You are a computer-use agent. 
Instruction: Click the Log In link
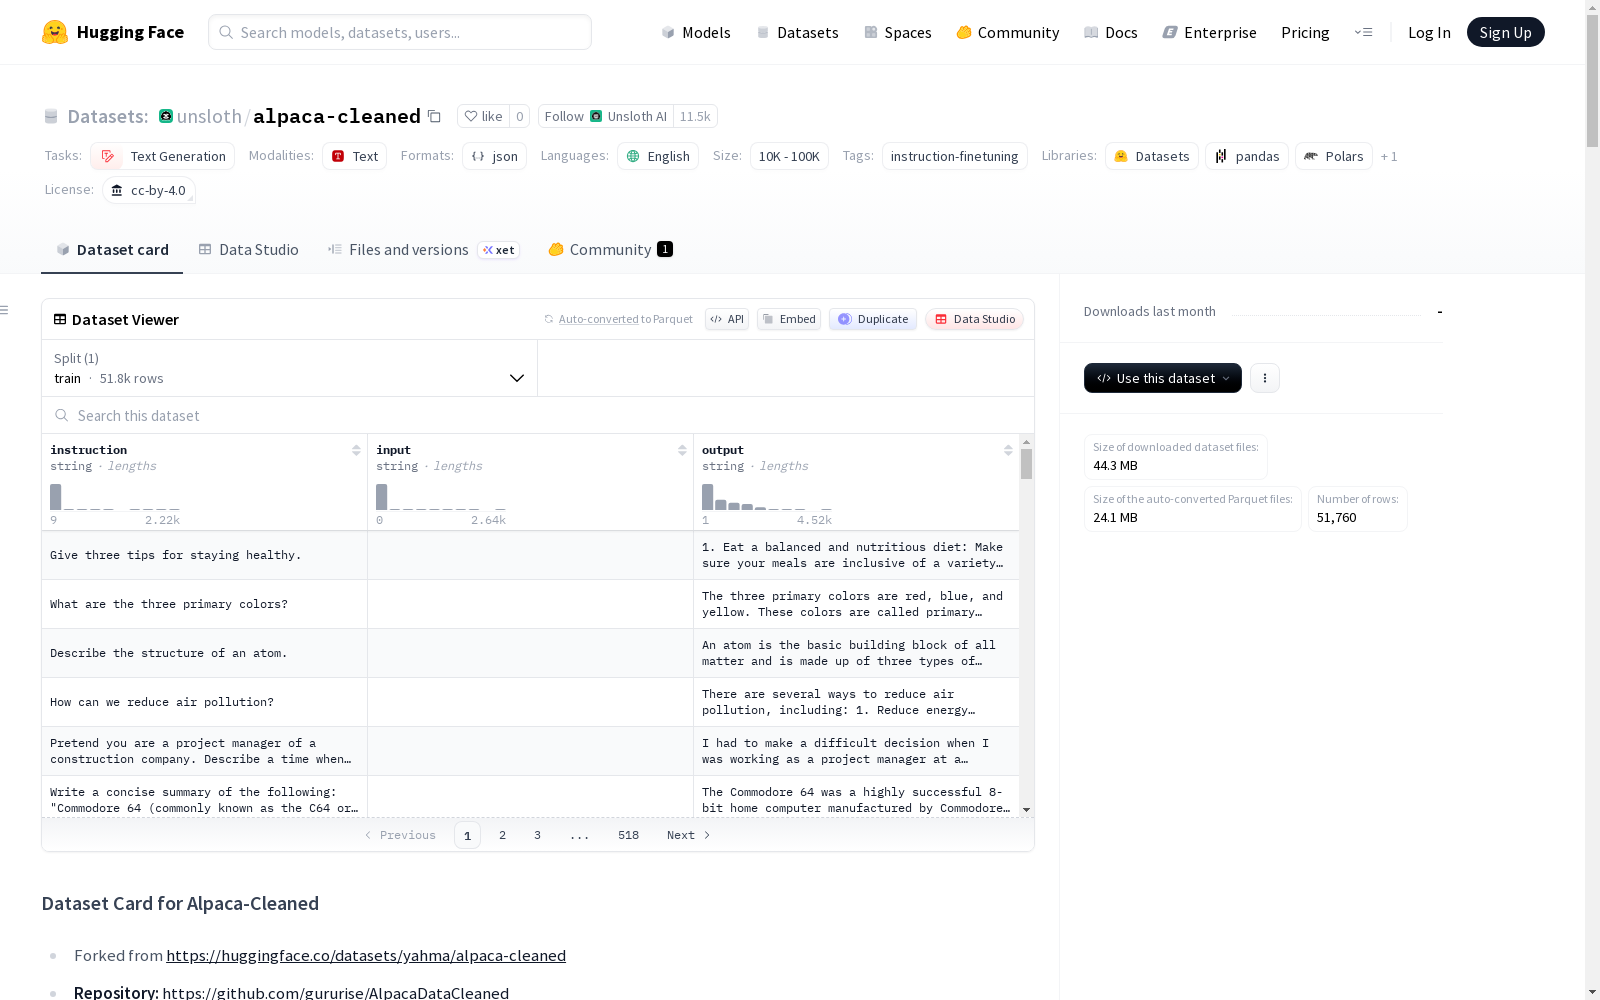[x=1429, y=32]
